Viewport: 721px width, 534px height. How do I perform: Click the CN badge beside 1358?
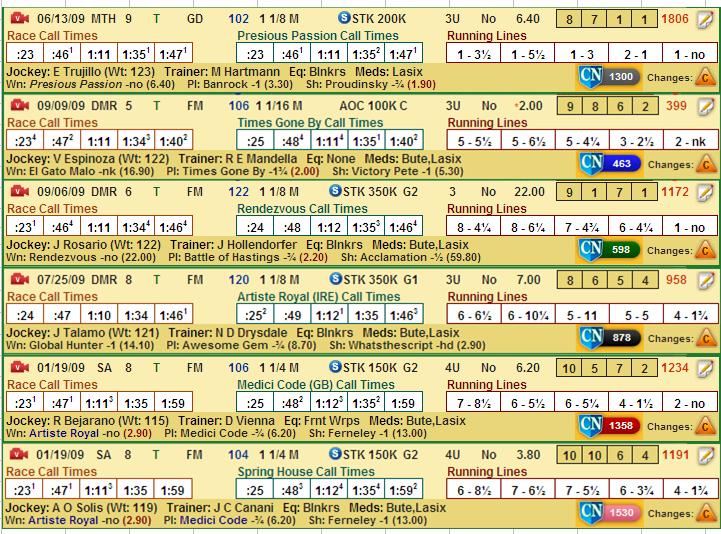click(590, 426)
